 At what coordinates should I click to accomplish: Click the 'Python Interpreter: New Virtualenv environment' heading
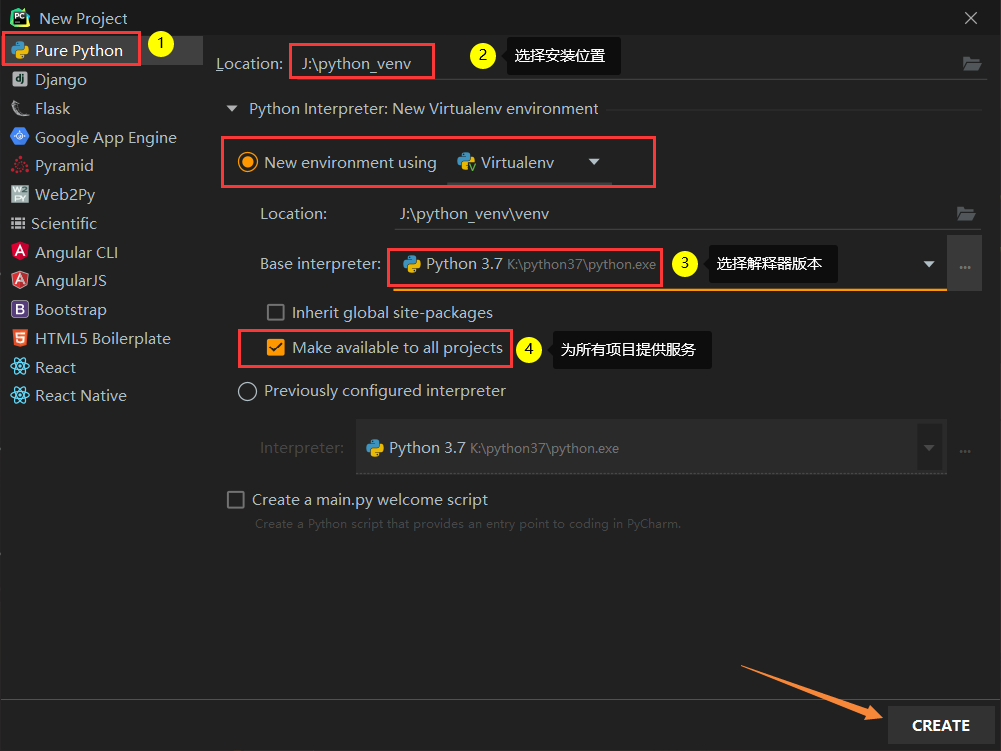(x=424, y=109)
